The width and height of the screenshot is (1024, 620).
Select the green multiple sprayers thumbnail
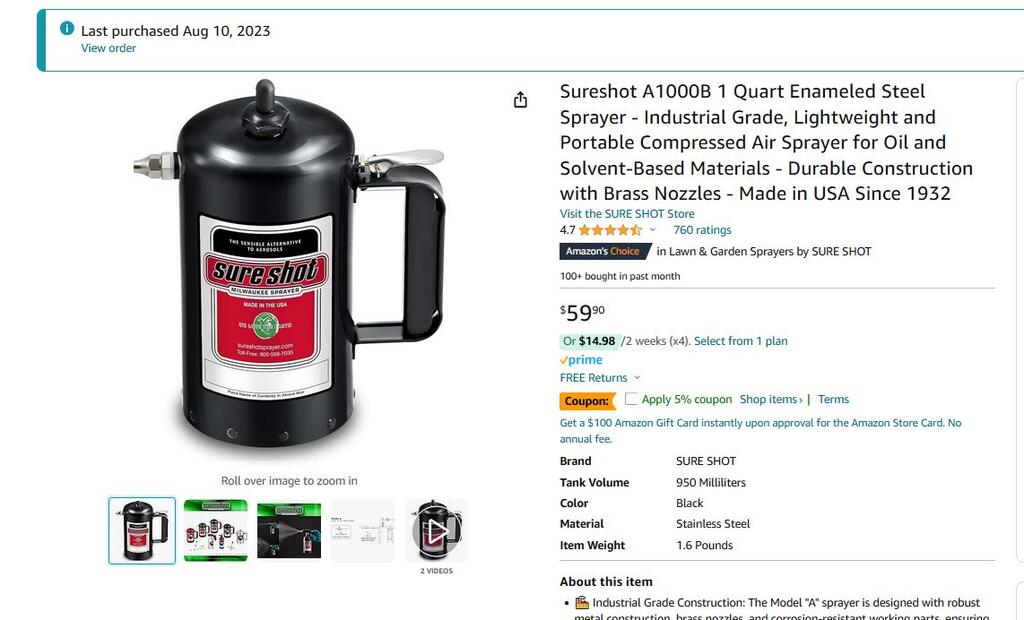click(216, 530)
